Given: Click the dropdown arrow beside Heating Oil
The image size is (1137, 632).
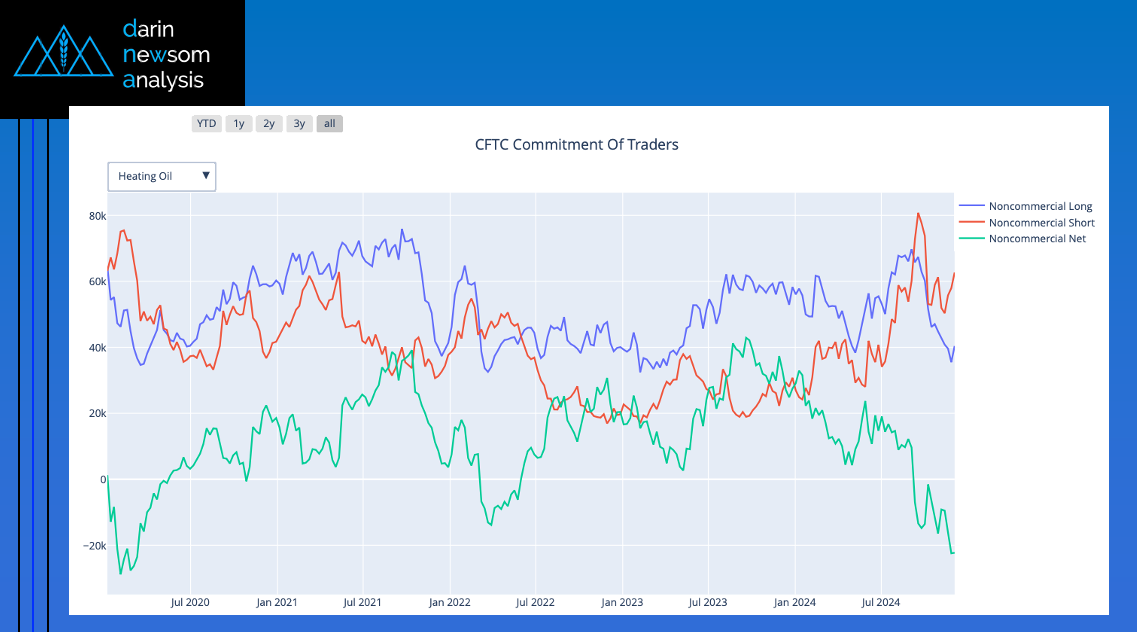Looking at the screenshot, I should [x=206, y=176].
